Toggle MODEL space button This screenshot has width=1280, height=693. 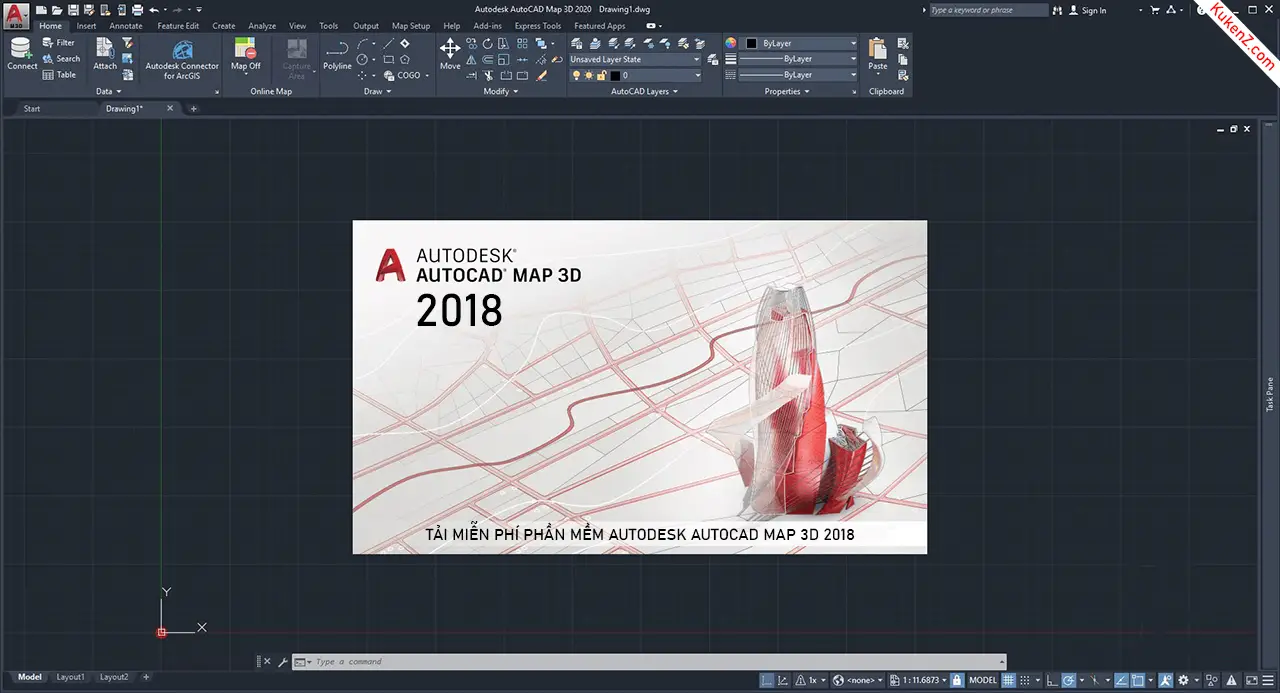coord(983,680)
